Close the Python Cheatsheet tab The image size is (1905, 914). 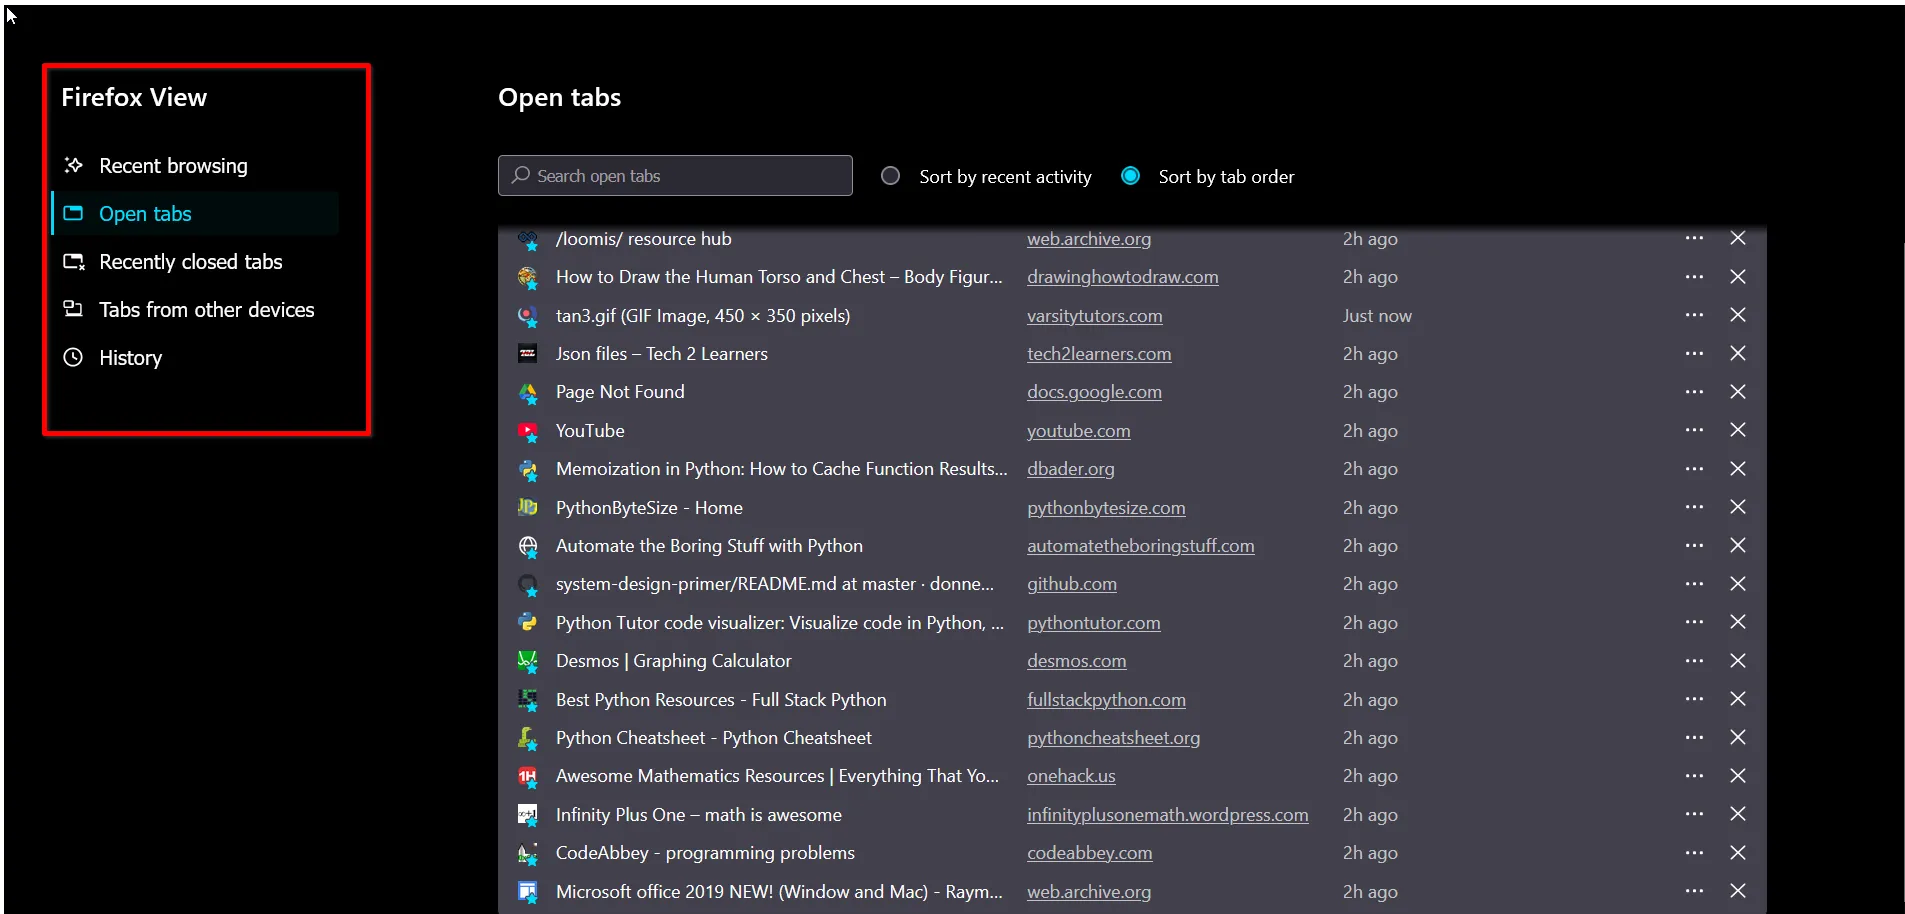click(x=1738, y=737)
